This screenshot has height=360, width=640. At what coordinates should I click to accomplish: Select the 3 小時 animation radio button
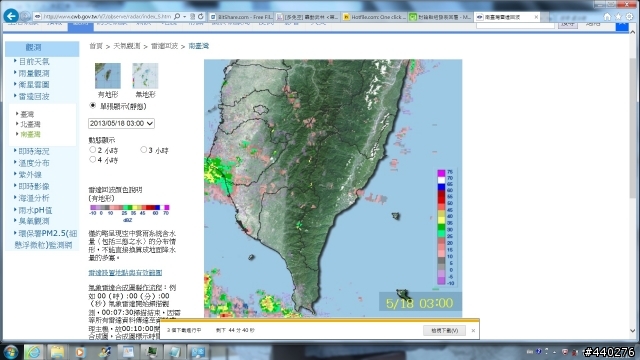tap(143, 150)
